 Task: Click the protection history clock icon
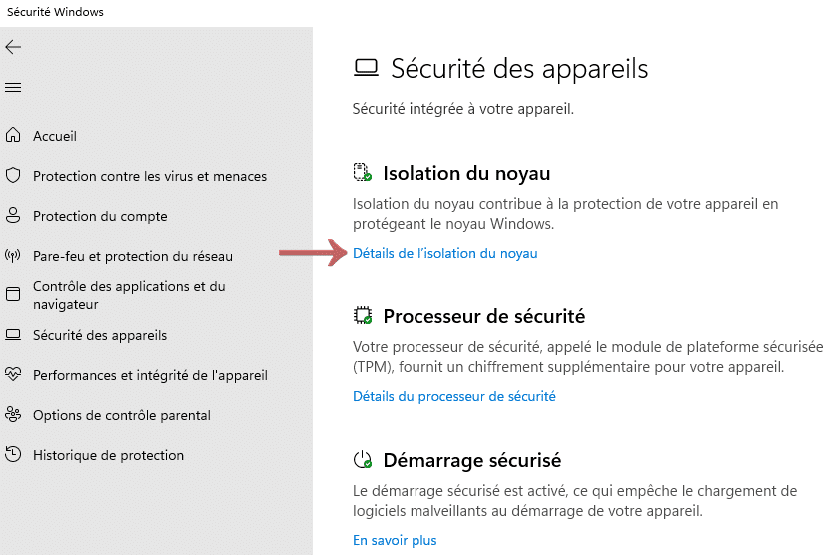pyautogui.click(x=13, y=455)
